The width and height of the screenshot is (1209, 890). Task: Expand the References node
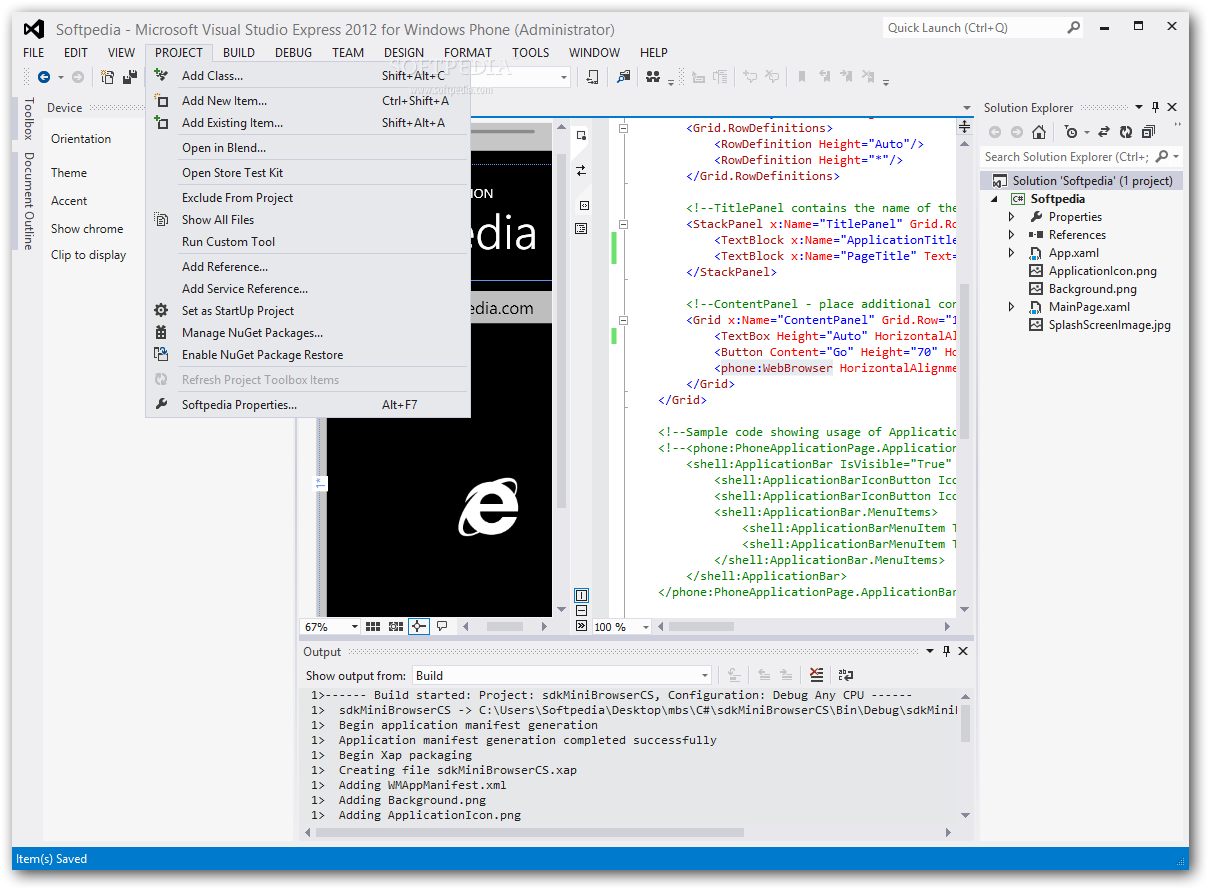(x=1011, y=235)
